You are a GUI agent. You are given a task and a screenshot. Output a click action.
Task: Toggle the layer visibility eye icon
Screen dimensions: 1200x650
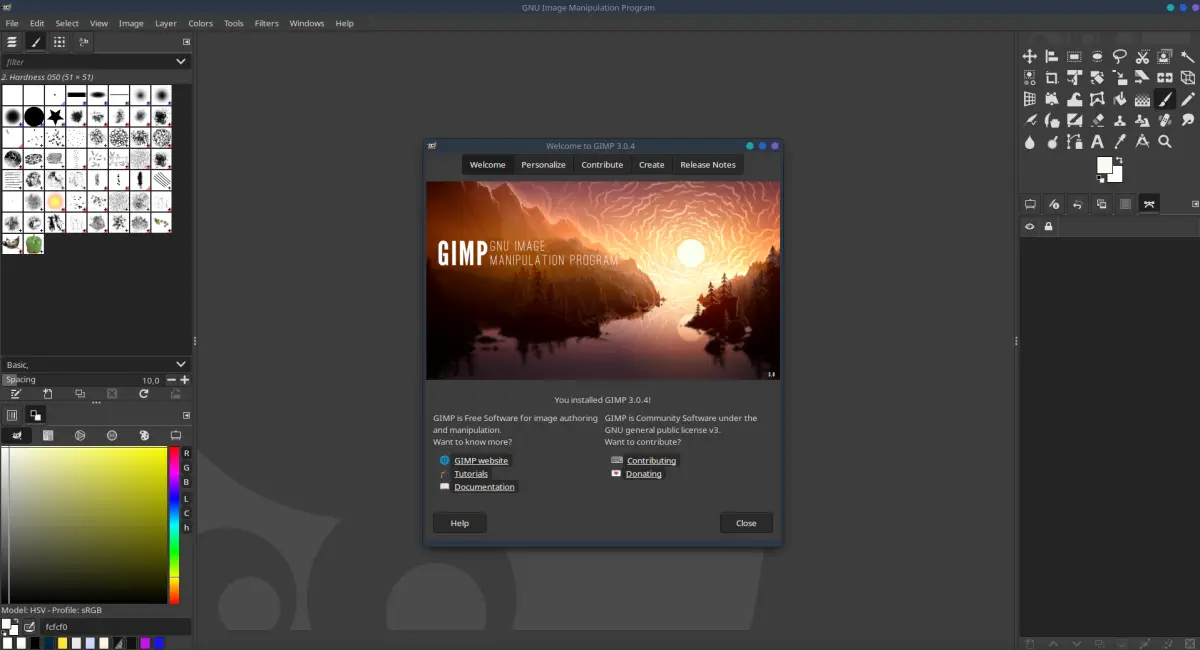pyautogui.click(x=1029, y=227)
